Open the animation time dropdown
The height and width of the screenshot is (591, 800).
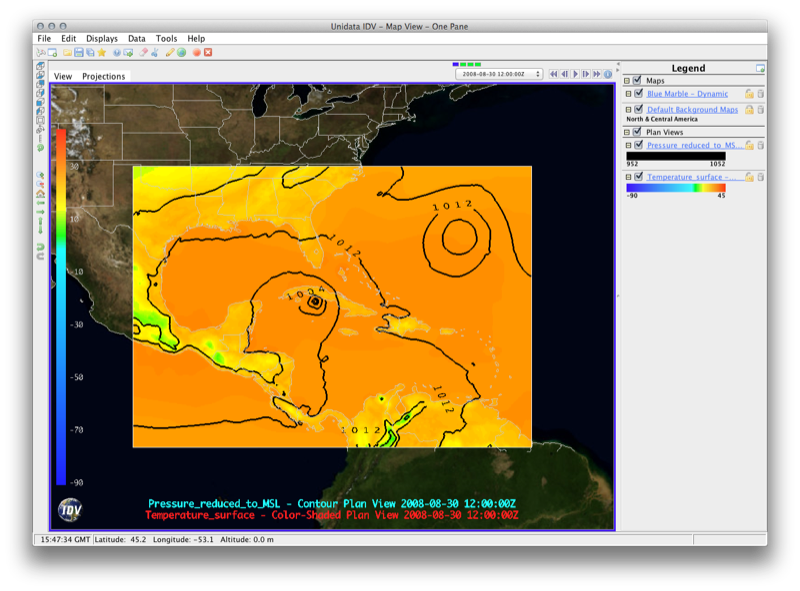coord(498,74)
